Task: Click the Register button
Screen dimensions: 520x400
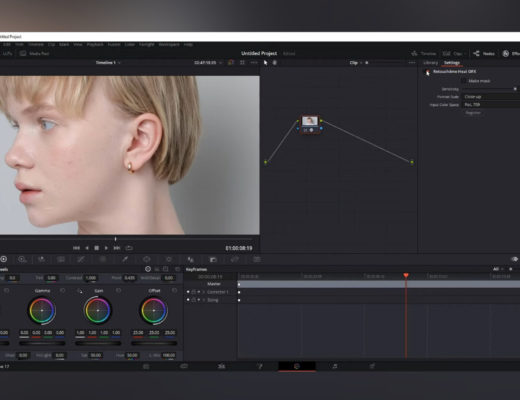Action: (x=473, y=113)
